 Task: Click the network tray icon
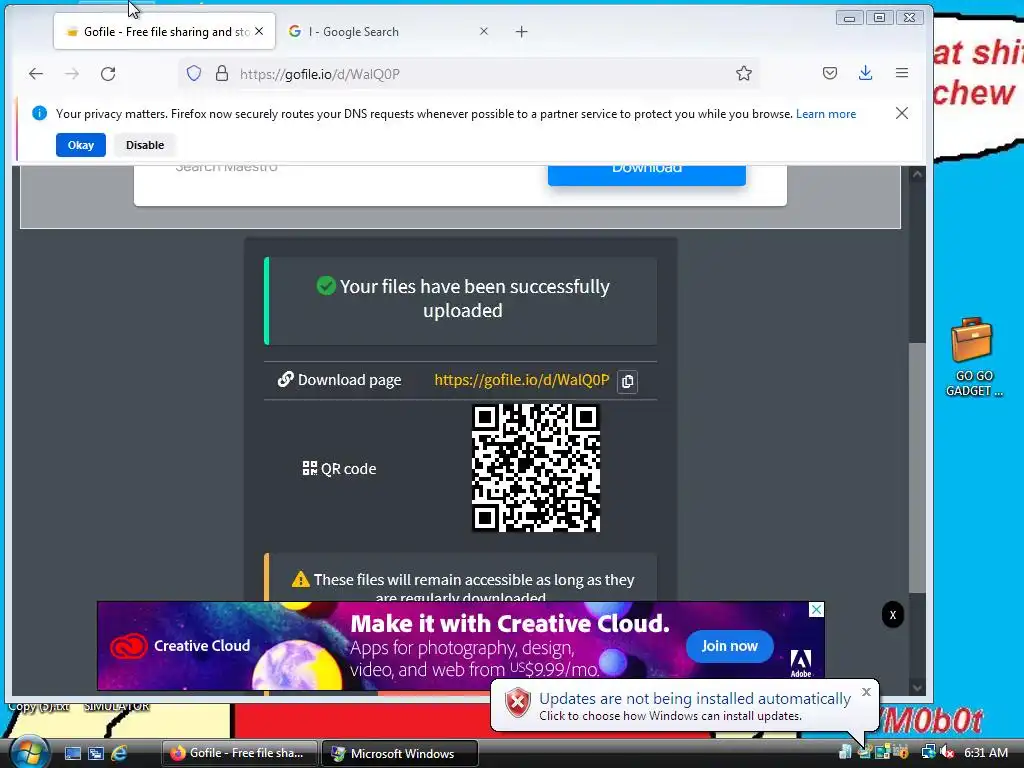pos(928,752)
